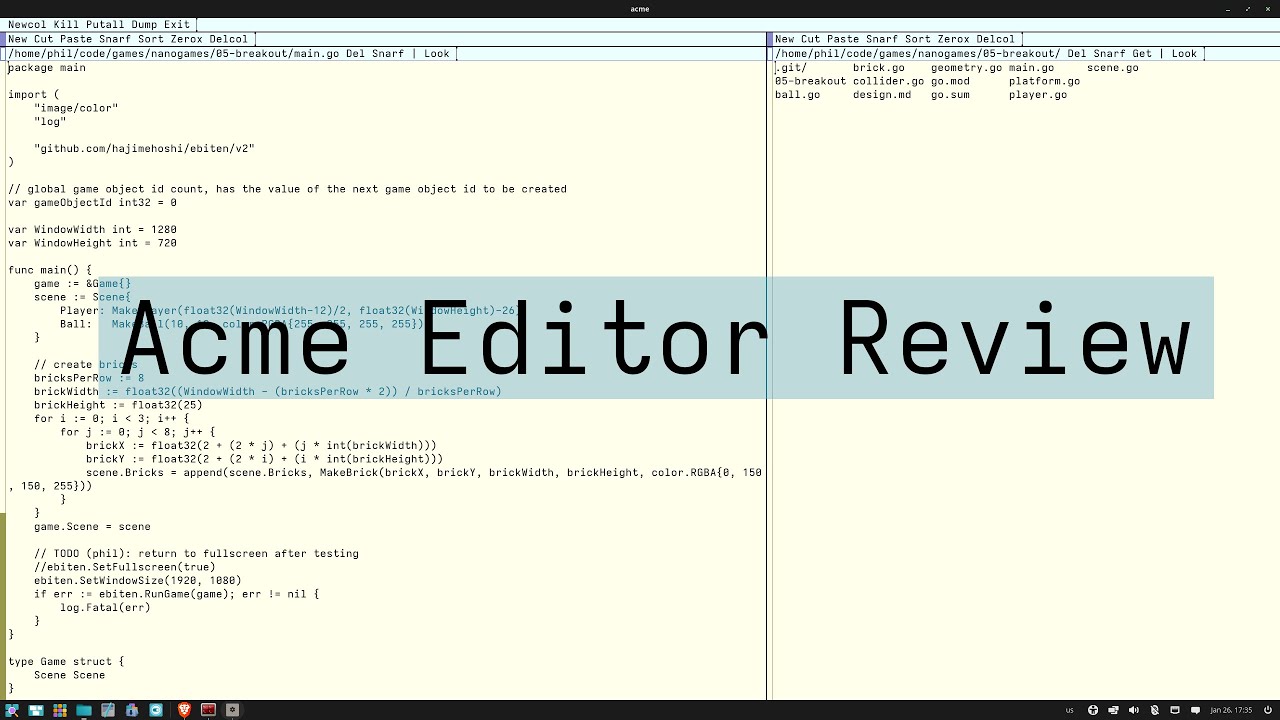Click the 'us' keyboard layout indicator

(1069, 710)
